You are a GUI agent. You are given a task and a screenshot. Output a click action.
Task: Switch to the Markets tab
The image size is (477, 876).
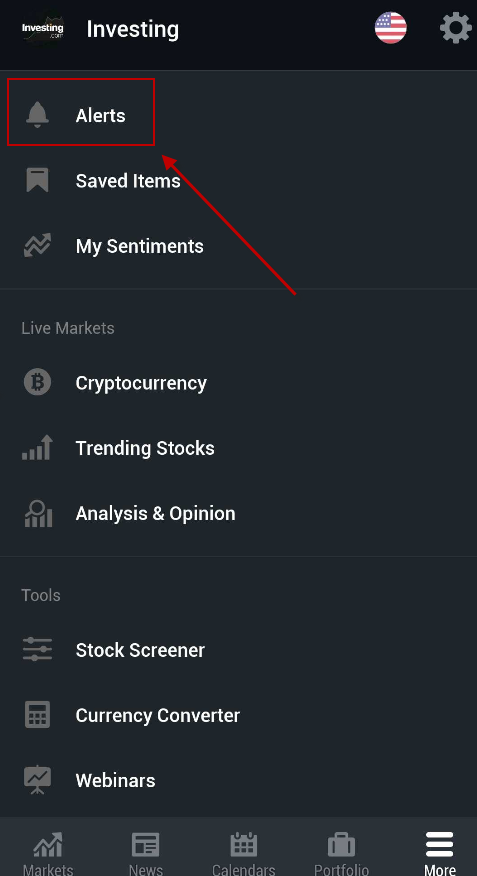(48, 853)
